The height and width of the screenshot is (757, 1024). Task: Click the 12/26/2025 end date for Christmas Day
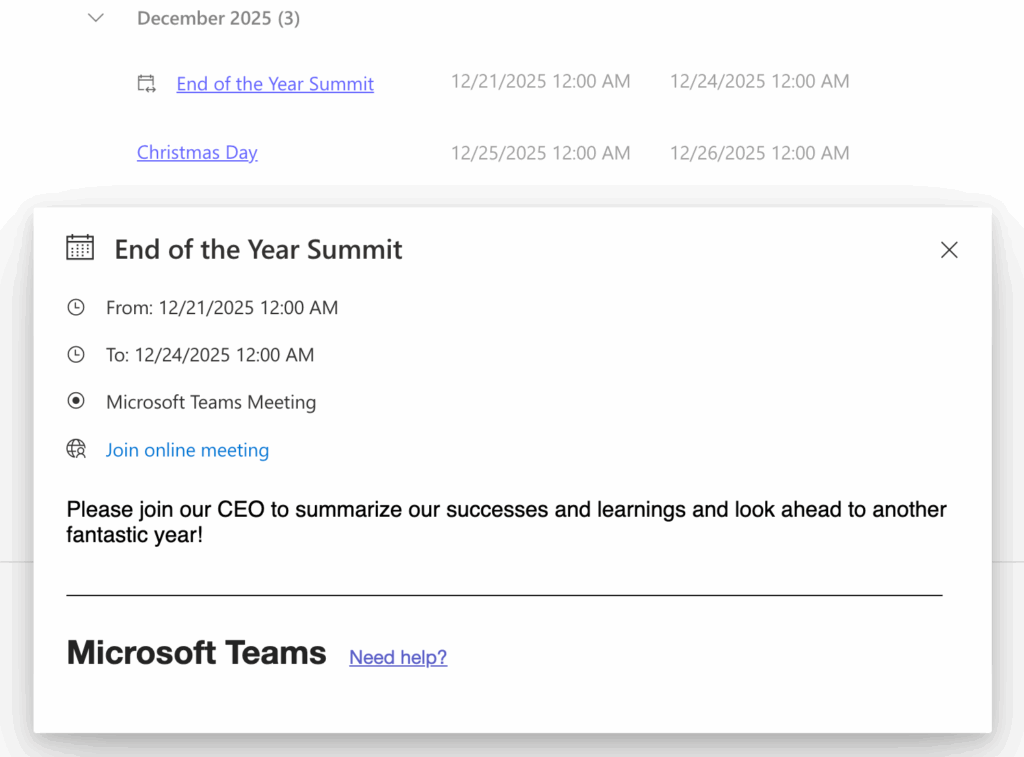tap(759, 153)
